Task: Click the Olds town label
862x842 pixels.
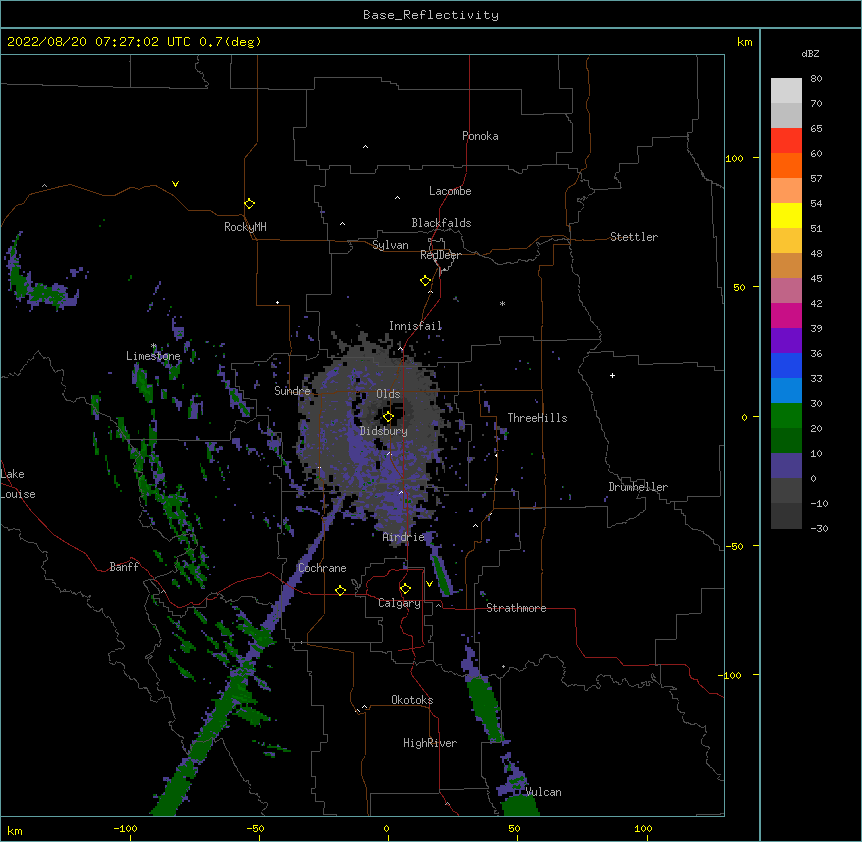Action: (x=388, y=394)
